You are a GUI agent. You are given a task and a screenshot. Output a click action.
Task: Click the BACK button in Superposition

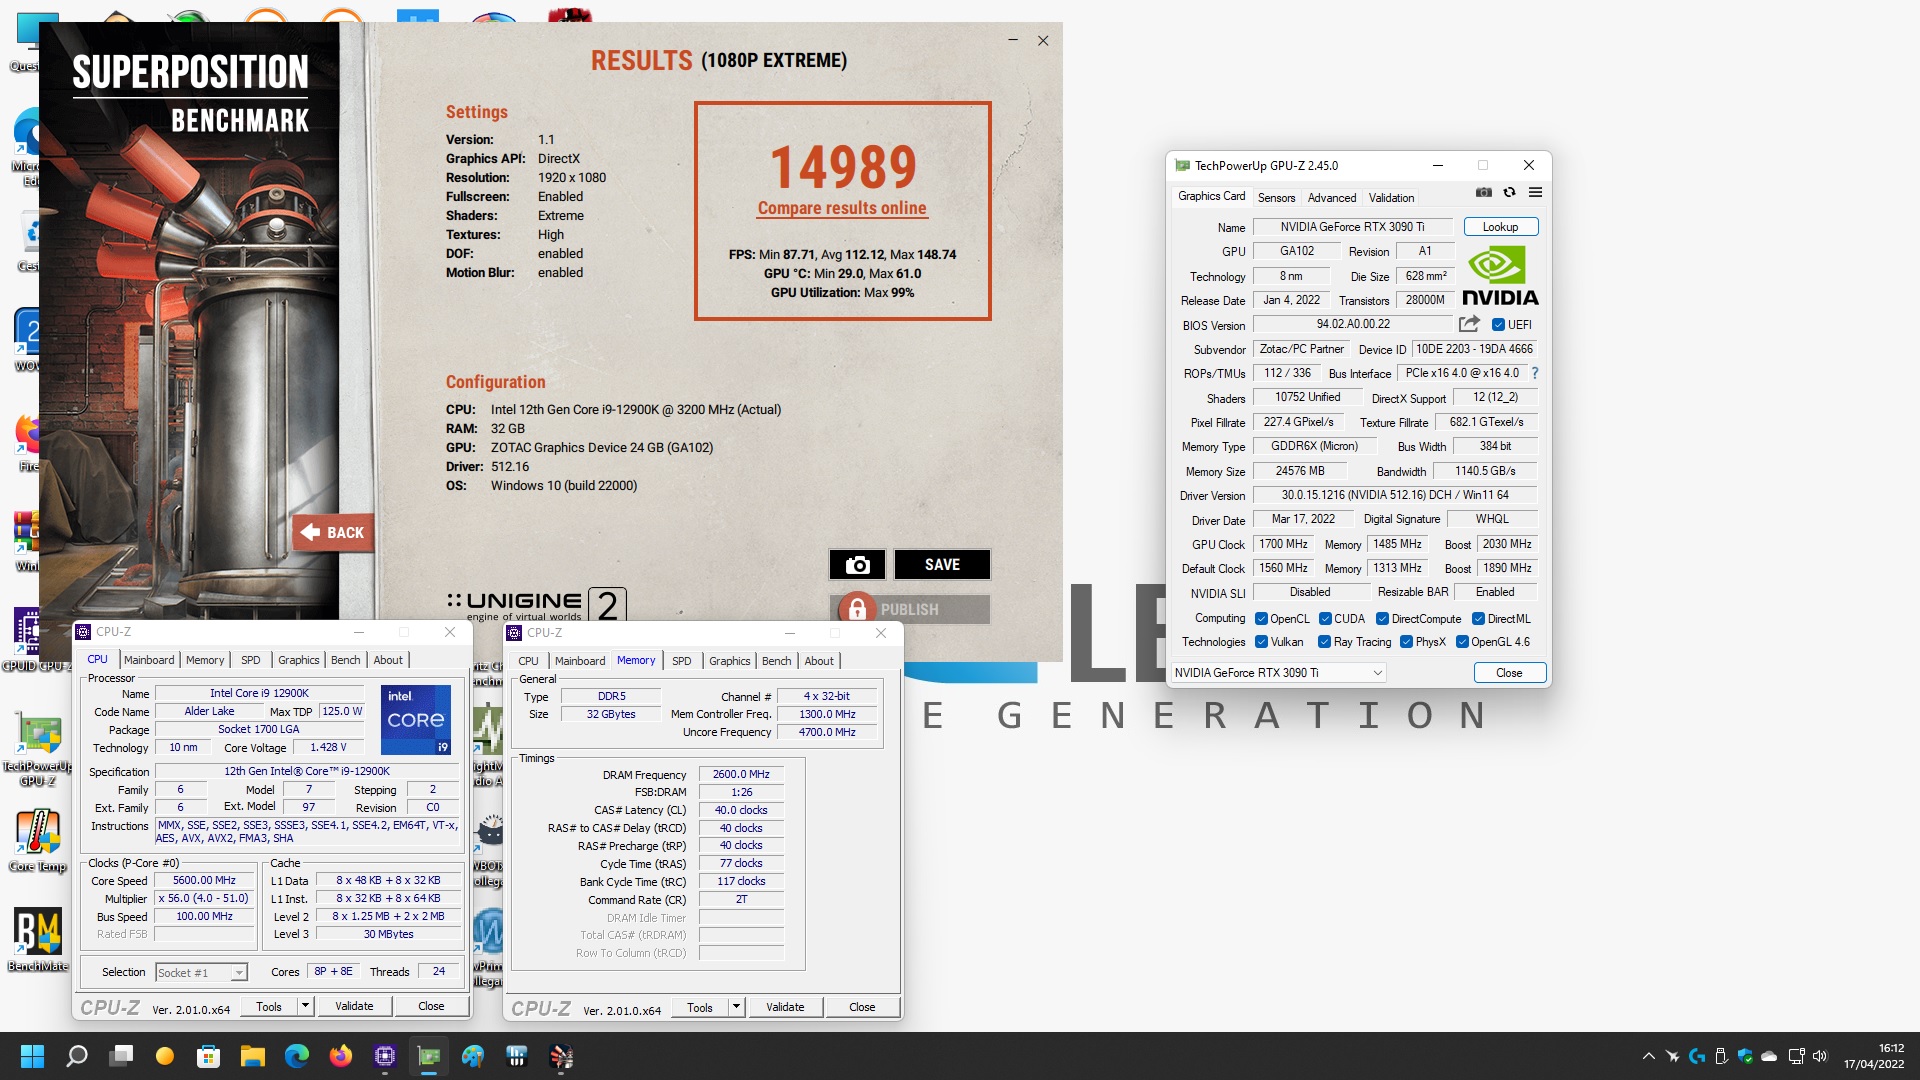click(x=334, y=532)
